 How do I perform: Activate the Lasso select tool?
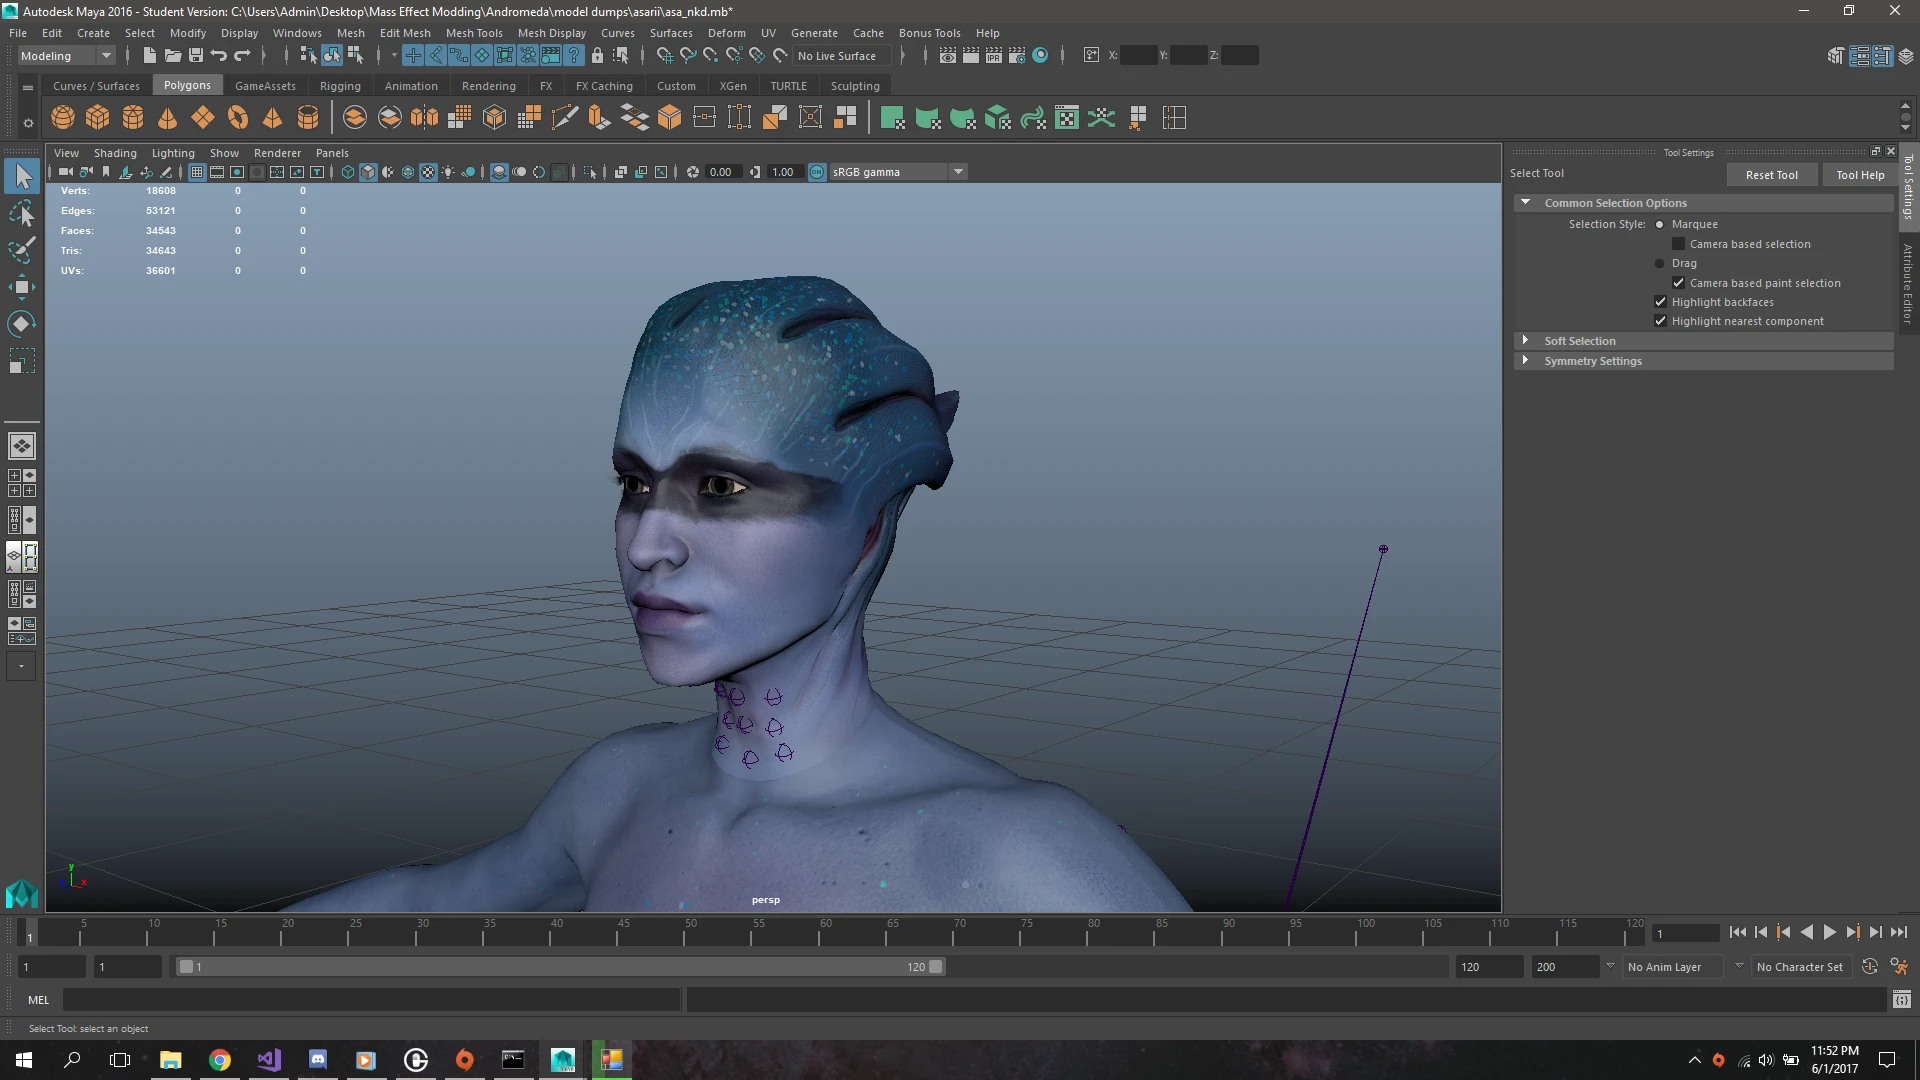click(22, 214)
